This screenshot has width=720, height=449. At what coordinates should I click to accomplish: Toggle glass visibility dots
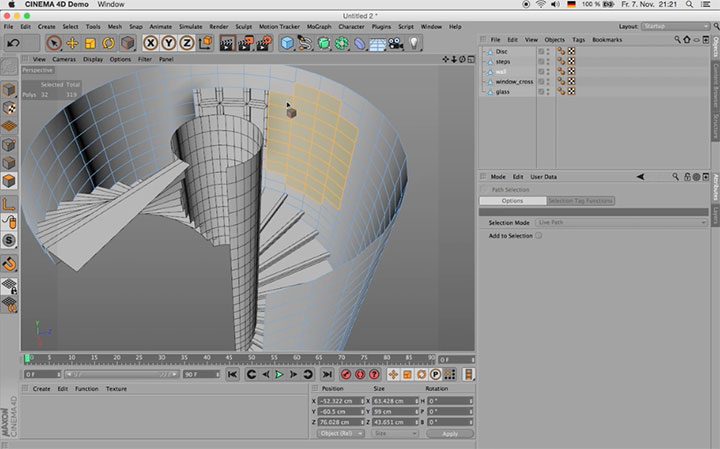click(x=548, y=92)
